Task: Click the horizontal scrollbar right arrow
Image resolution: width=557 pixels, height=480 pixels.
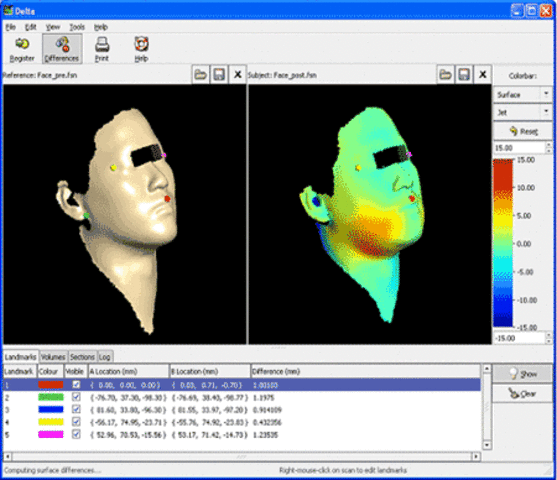Action: click(476, 456)
